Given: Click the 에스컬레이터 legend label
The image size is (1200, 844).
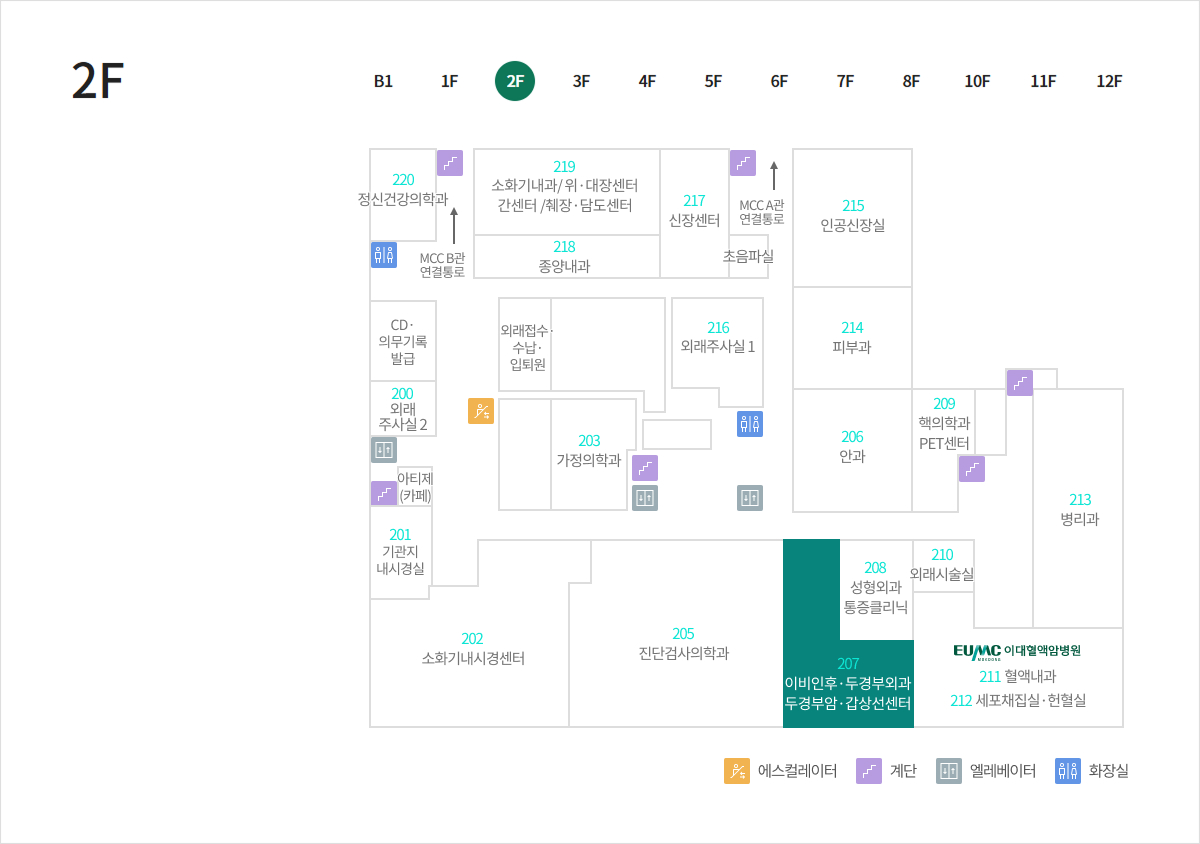Looking at the screenshot, I should 797,771.
